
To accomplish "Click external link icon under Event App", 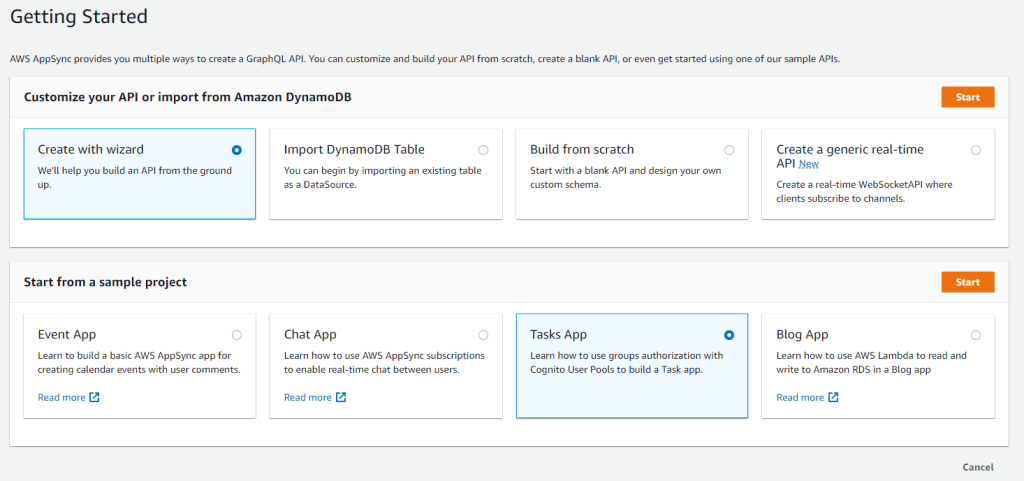I will point(95,397).
